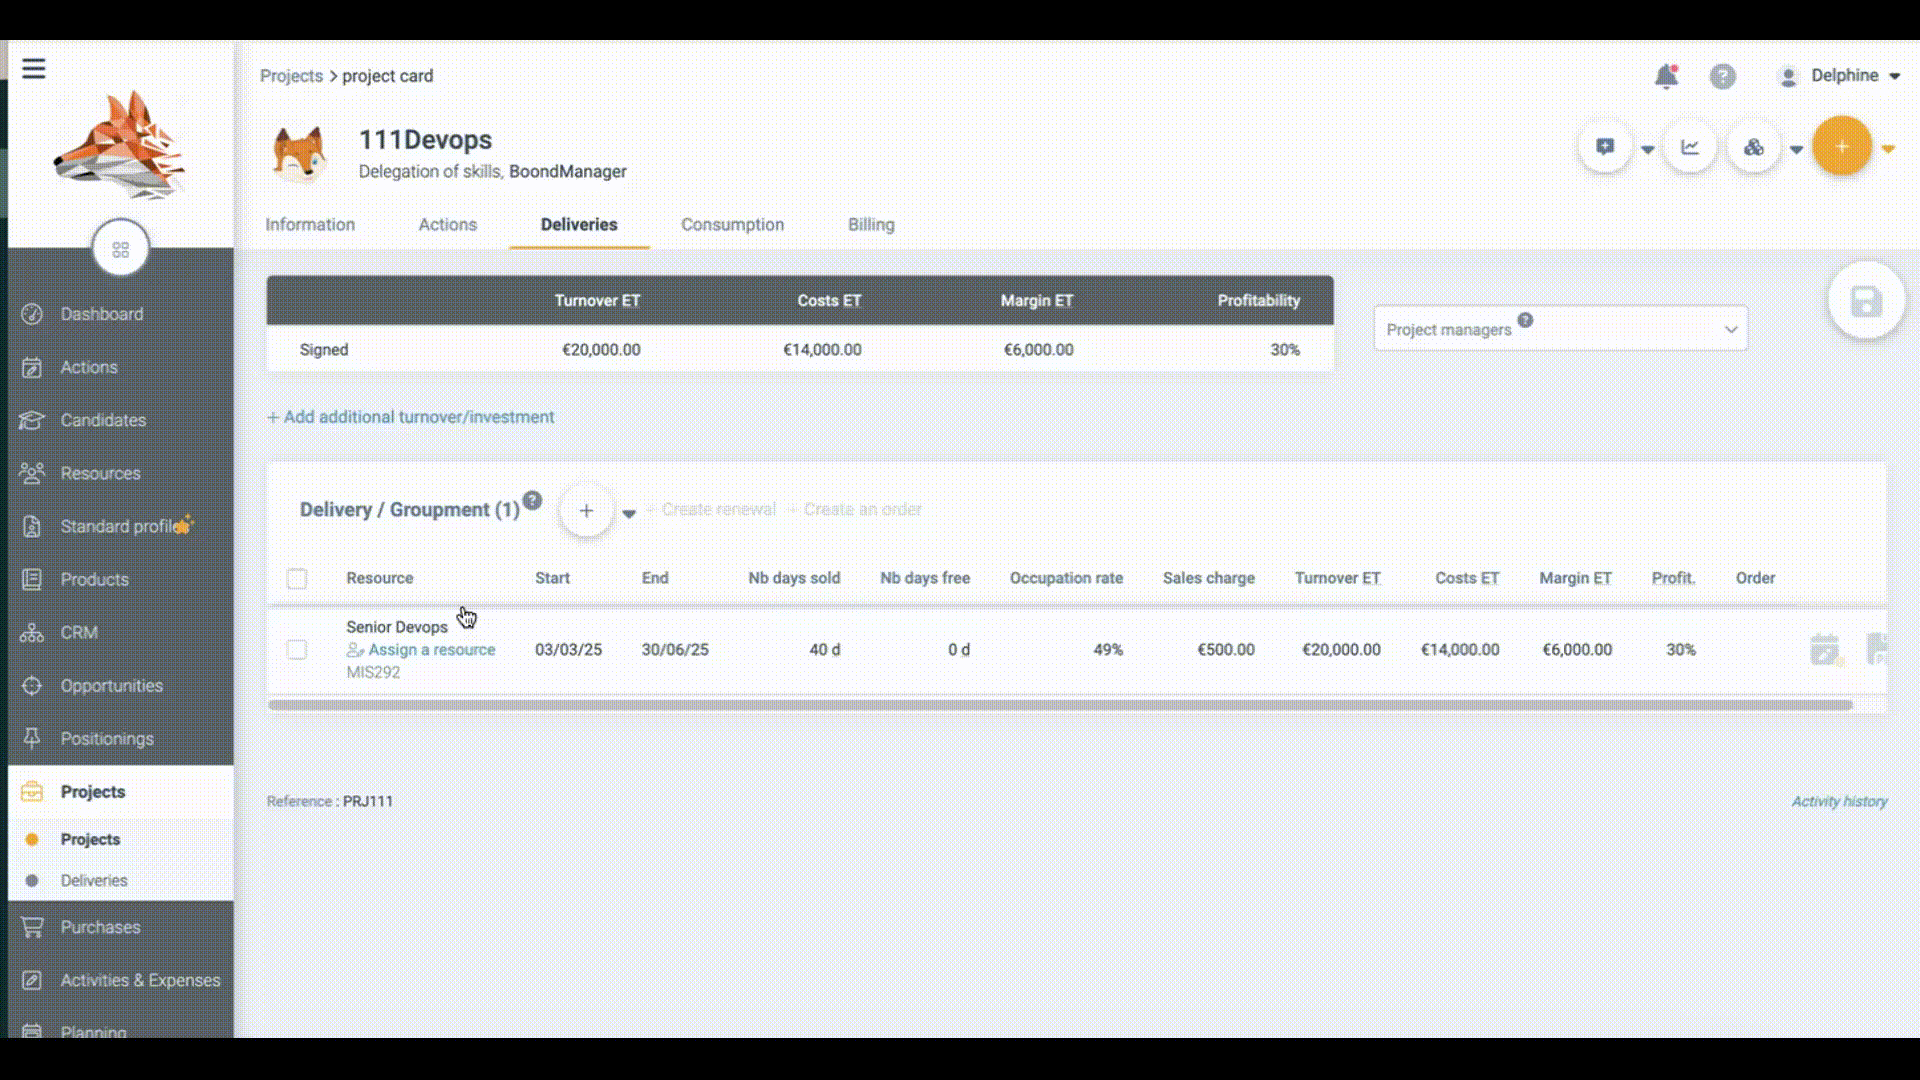1920x1080 pixels.
Task: Click the 30/06/25 end date cell
Action: tap(675, 650)
